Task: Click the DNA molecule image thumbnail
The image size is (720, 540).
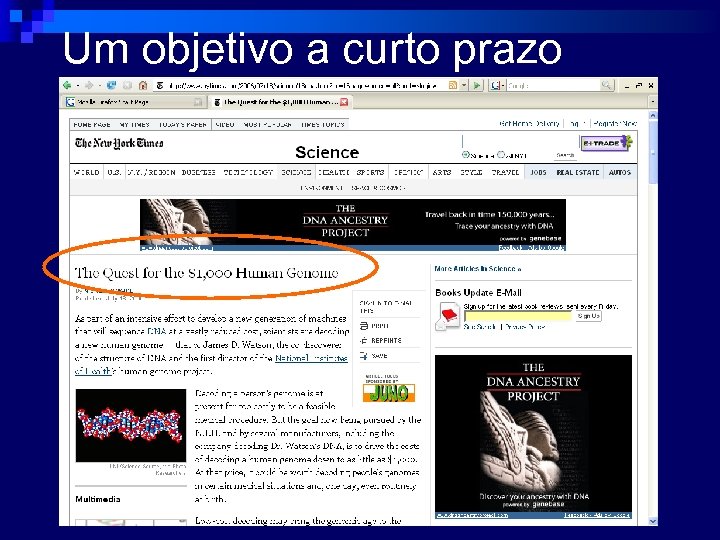Action: click(x=131, y=425)
